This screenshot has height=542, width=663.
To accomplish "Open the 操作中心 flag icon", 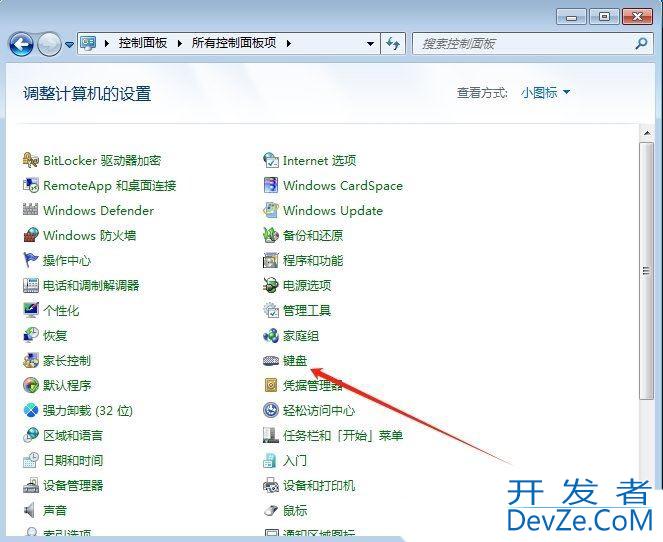I will click(31, 260).
